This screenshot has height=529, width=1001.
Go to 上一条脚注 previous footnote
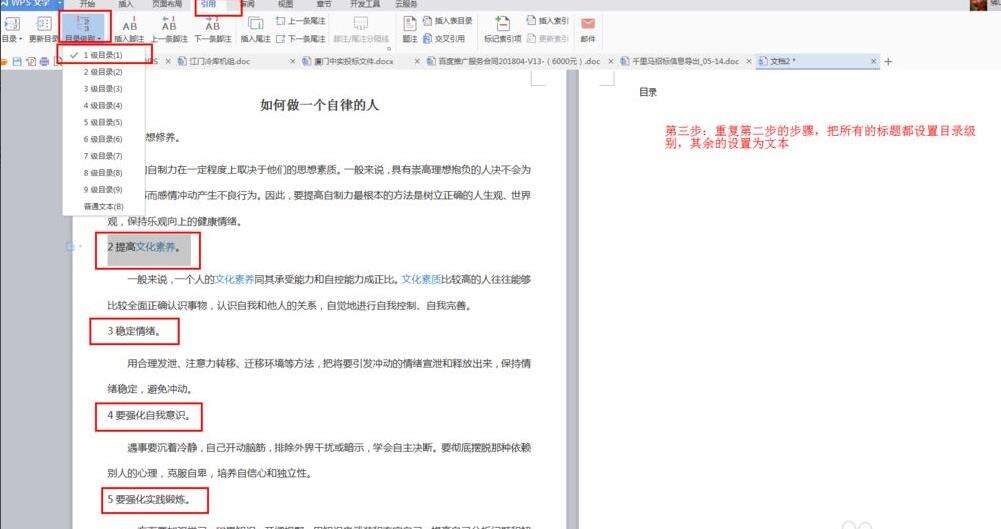tap(169, 29)
